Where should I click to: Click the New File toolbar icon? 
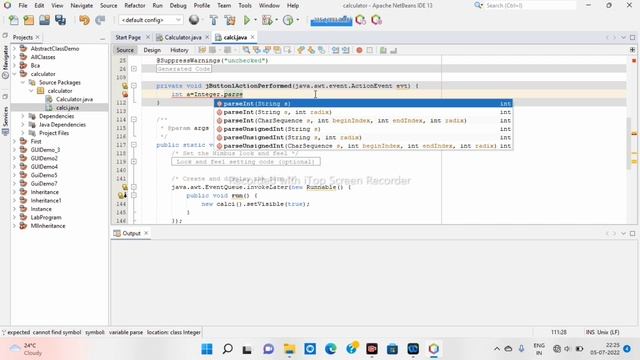13,20
